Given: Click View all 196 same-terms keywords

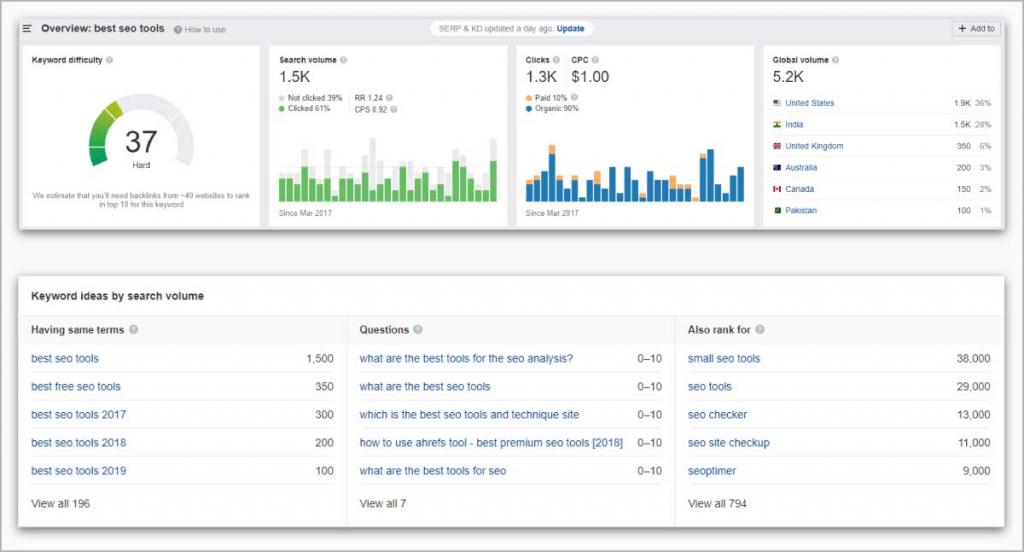Looking at the screenshot, I should coord(61,504).
